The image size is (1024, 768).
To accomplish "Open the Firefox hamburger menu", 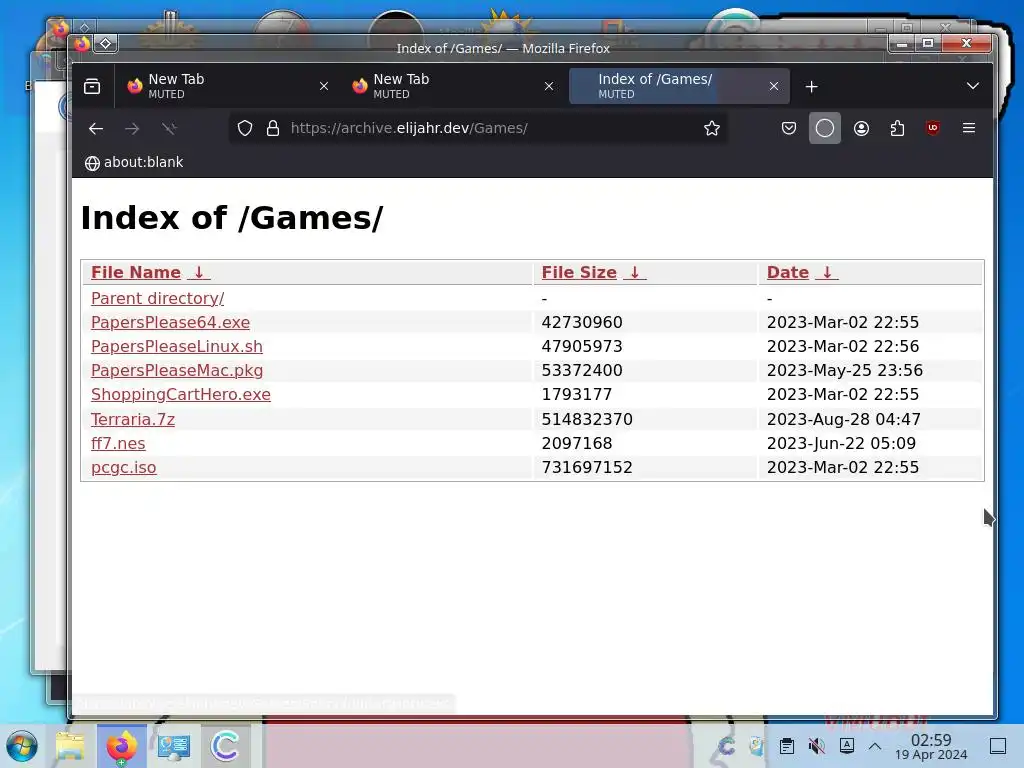I will click(x=968, y=128).
